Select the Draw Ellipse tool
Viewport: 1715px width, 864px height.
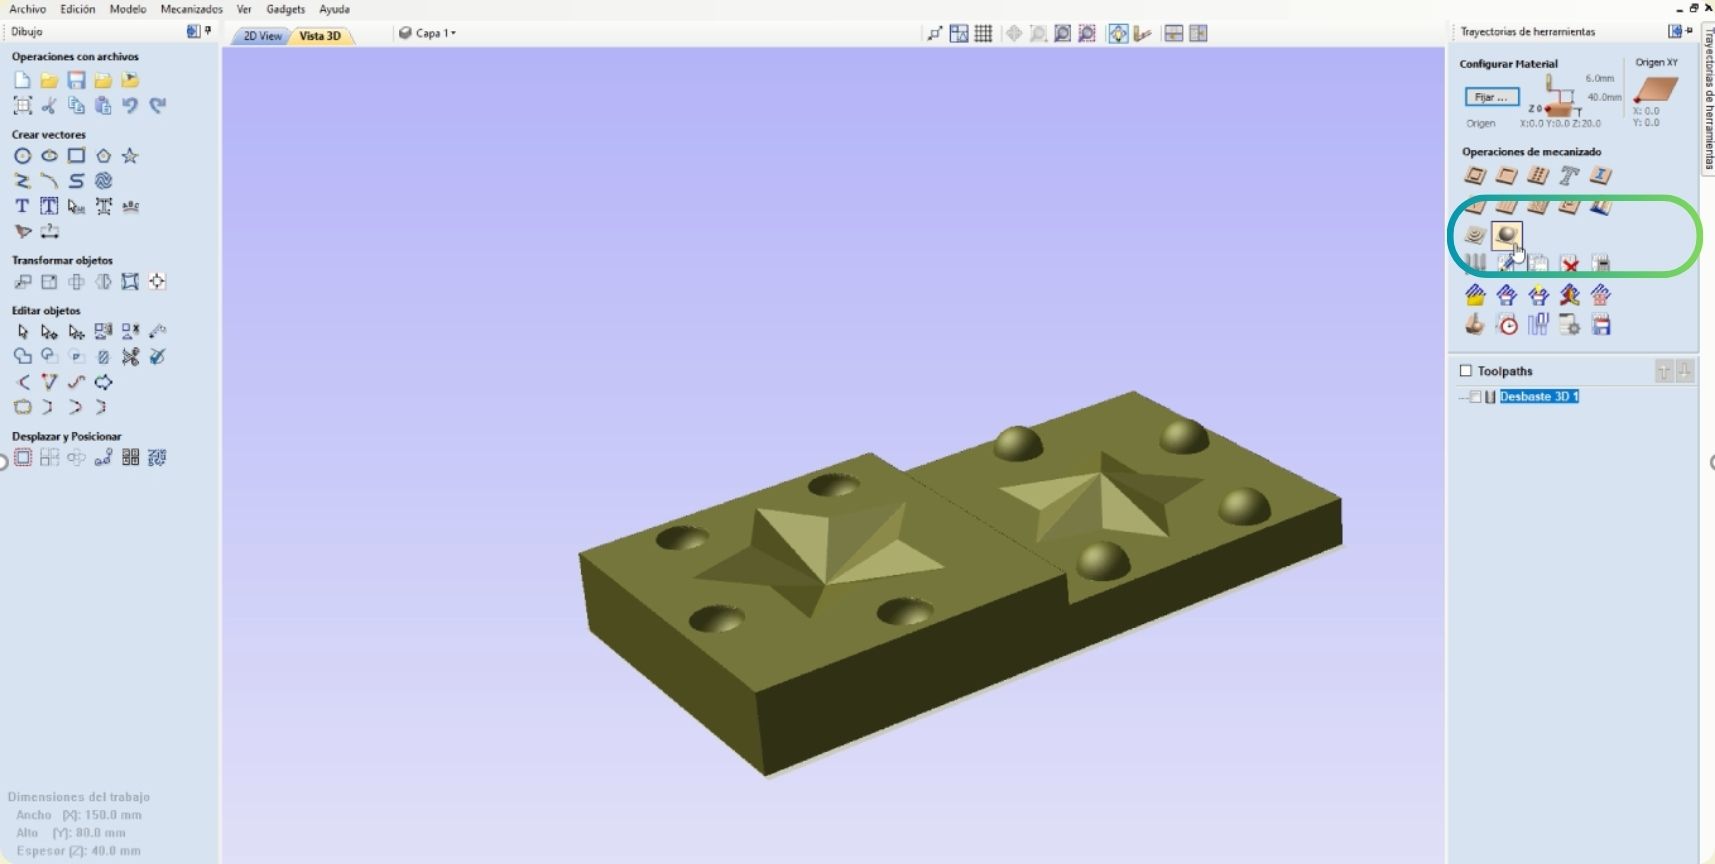coord(49,156)
